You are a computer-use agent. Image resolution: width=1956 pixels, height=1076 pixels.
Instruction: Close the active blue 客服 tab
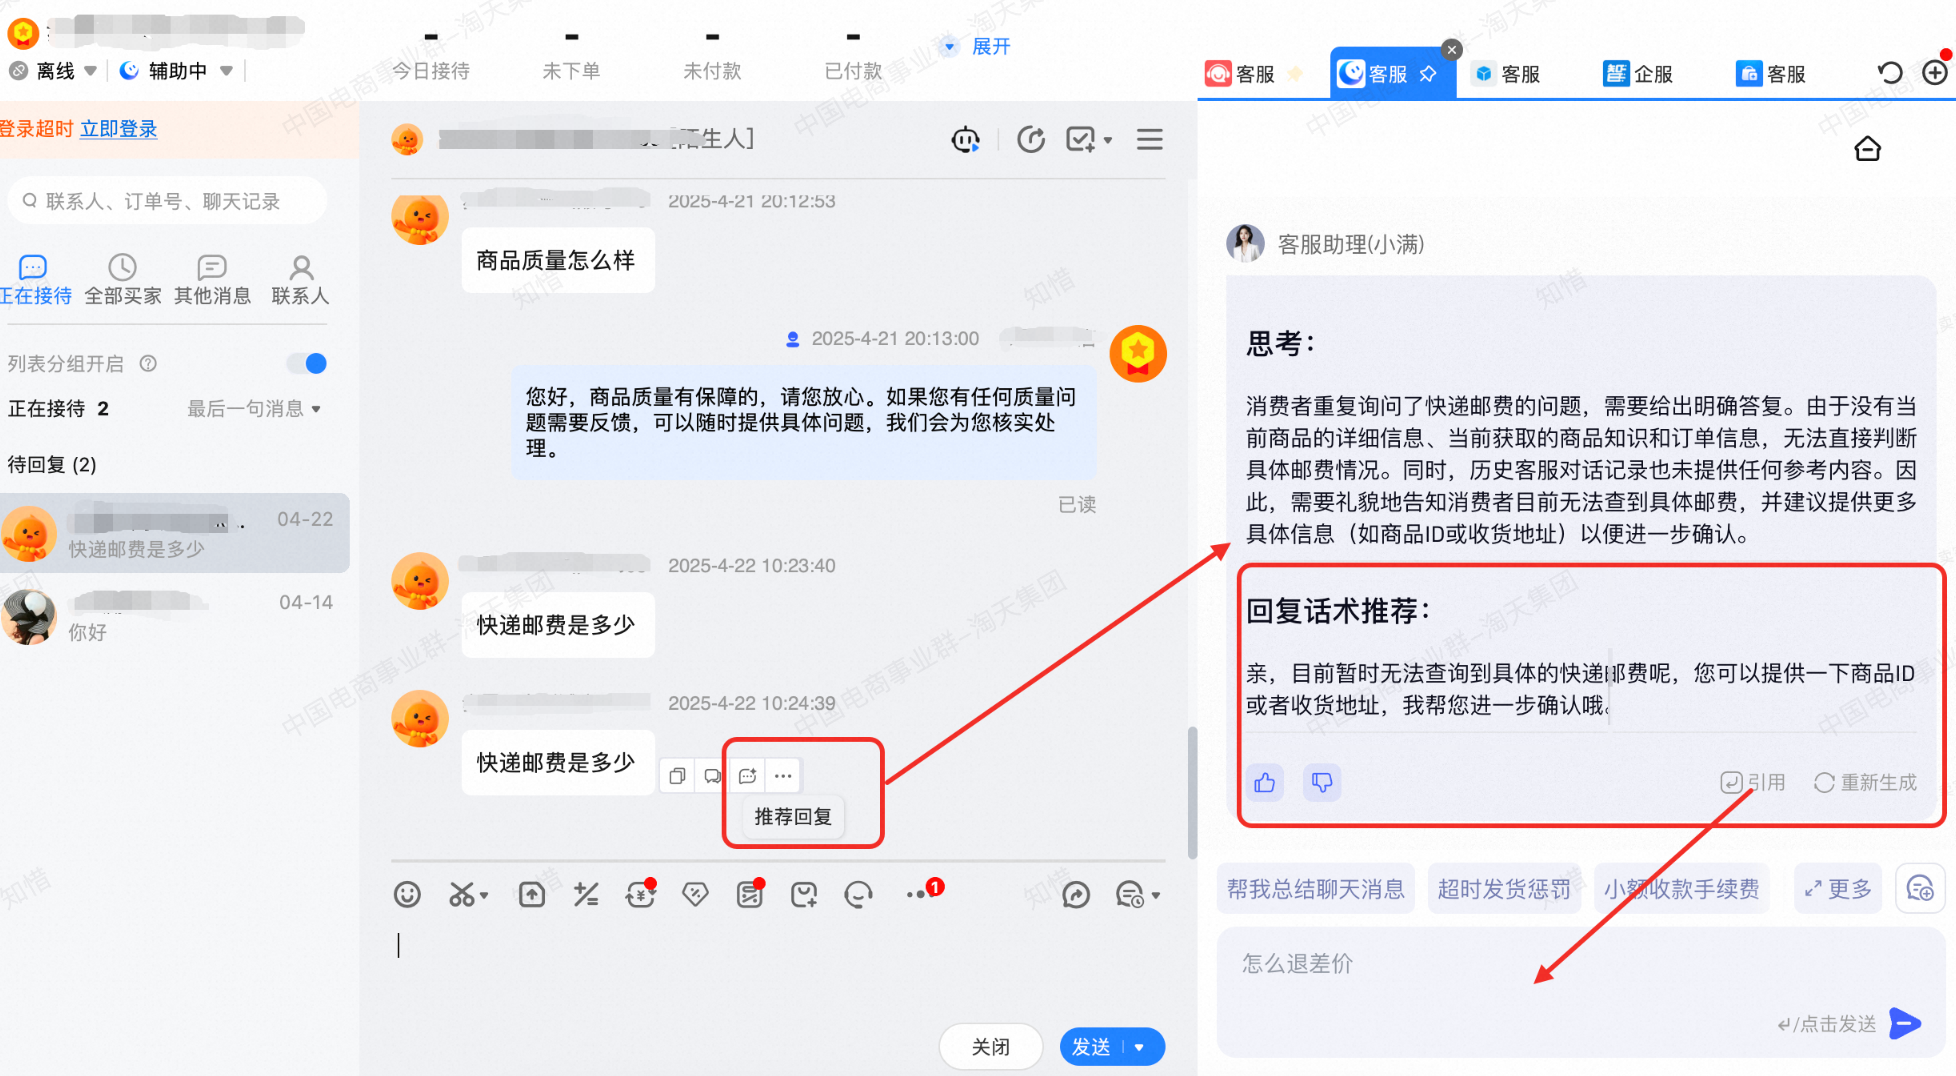pyautogui.click(x=1452, y=49)
